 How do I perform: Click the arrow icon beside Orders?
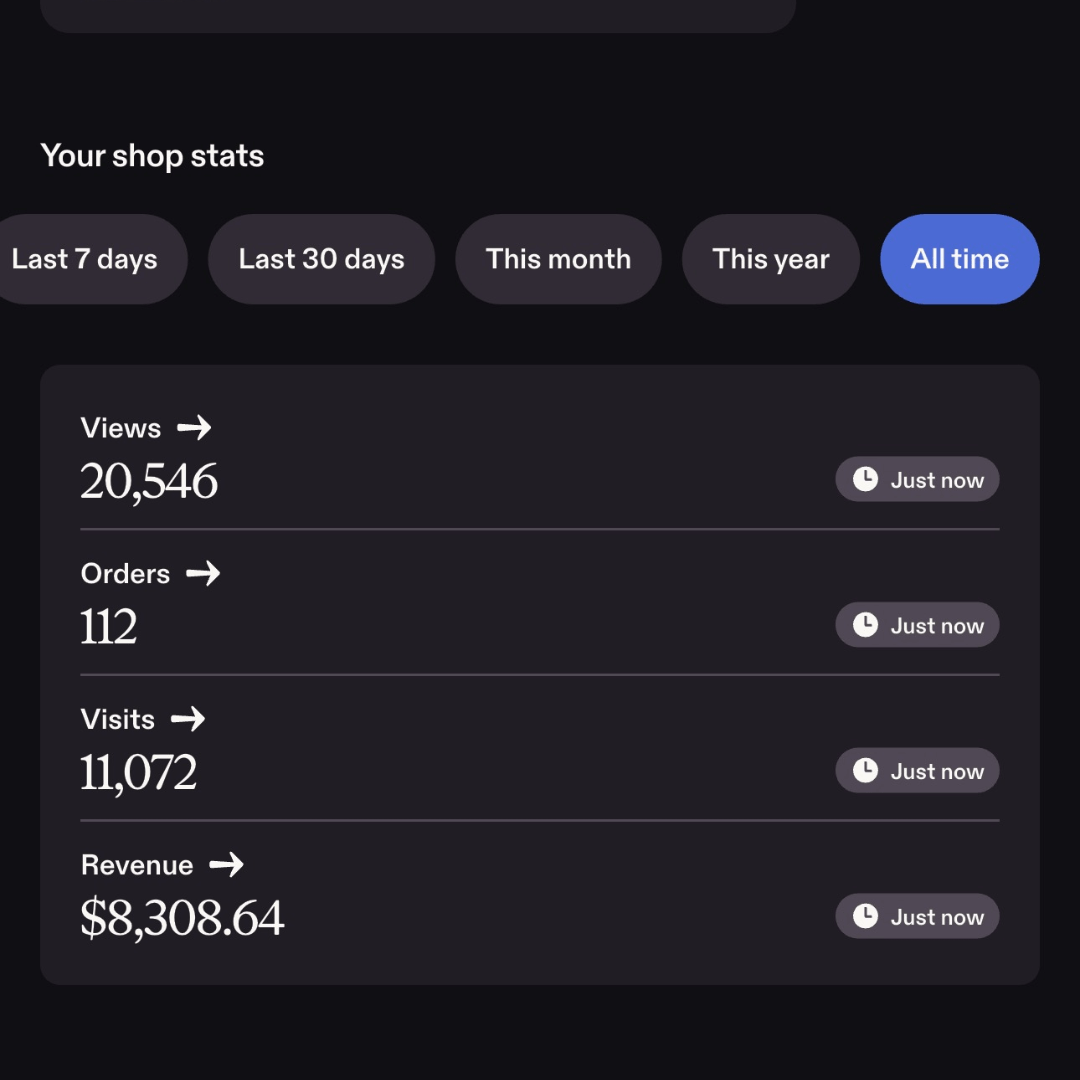point(203,573)
